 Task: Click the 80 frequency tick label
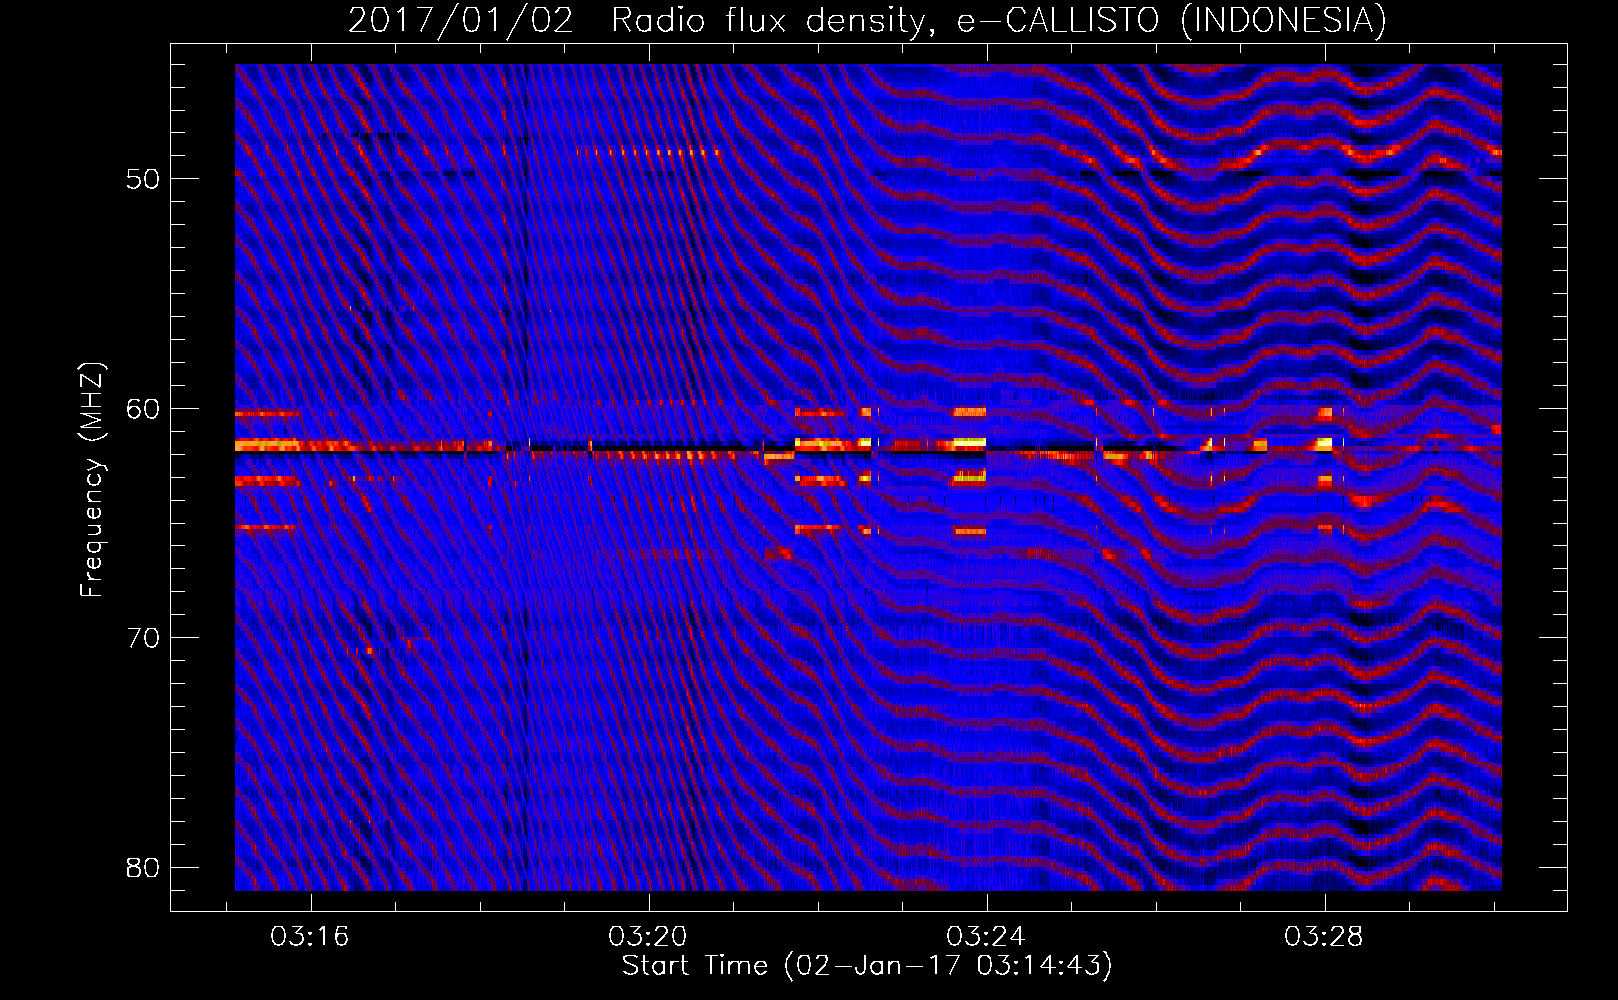click(x=143, y=867)
